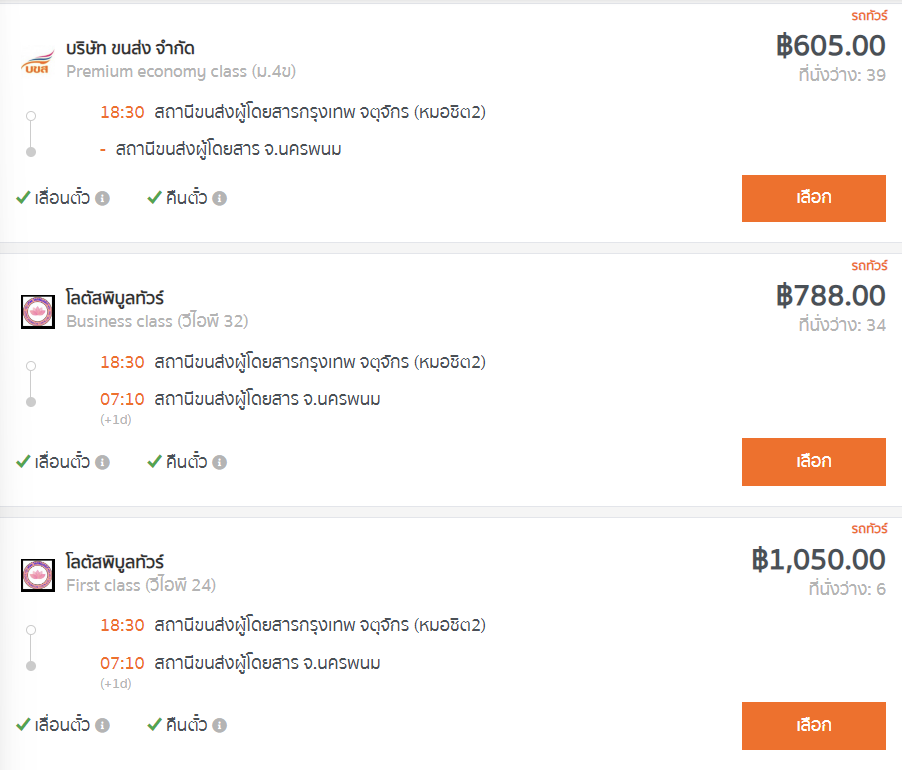902x770 pixels.
Task: Click บริษัท ขนส่ง จำกัด operator name
Action: tap(130, 48)
